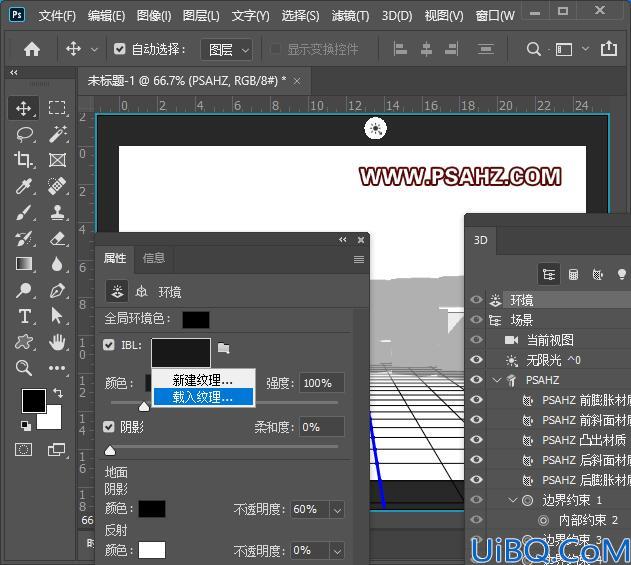
Task: Select the Pen tool
Action: [x=58, y=290]
